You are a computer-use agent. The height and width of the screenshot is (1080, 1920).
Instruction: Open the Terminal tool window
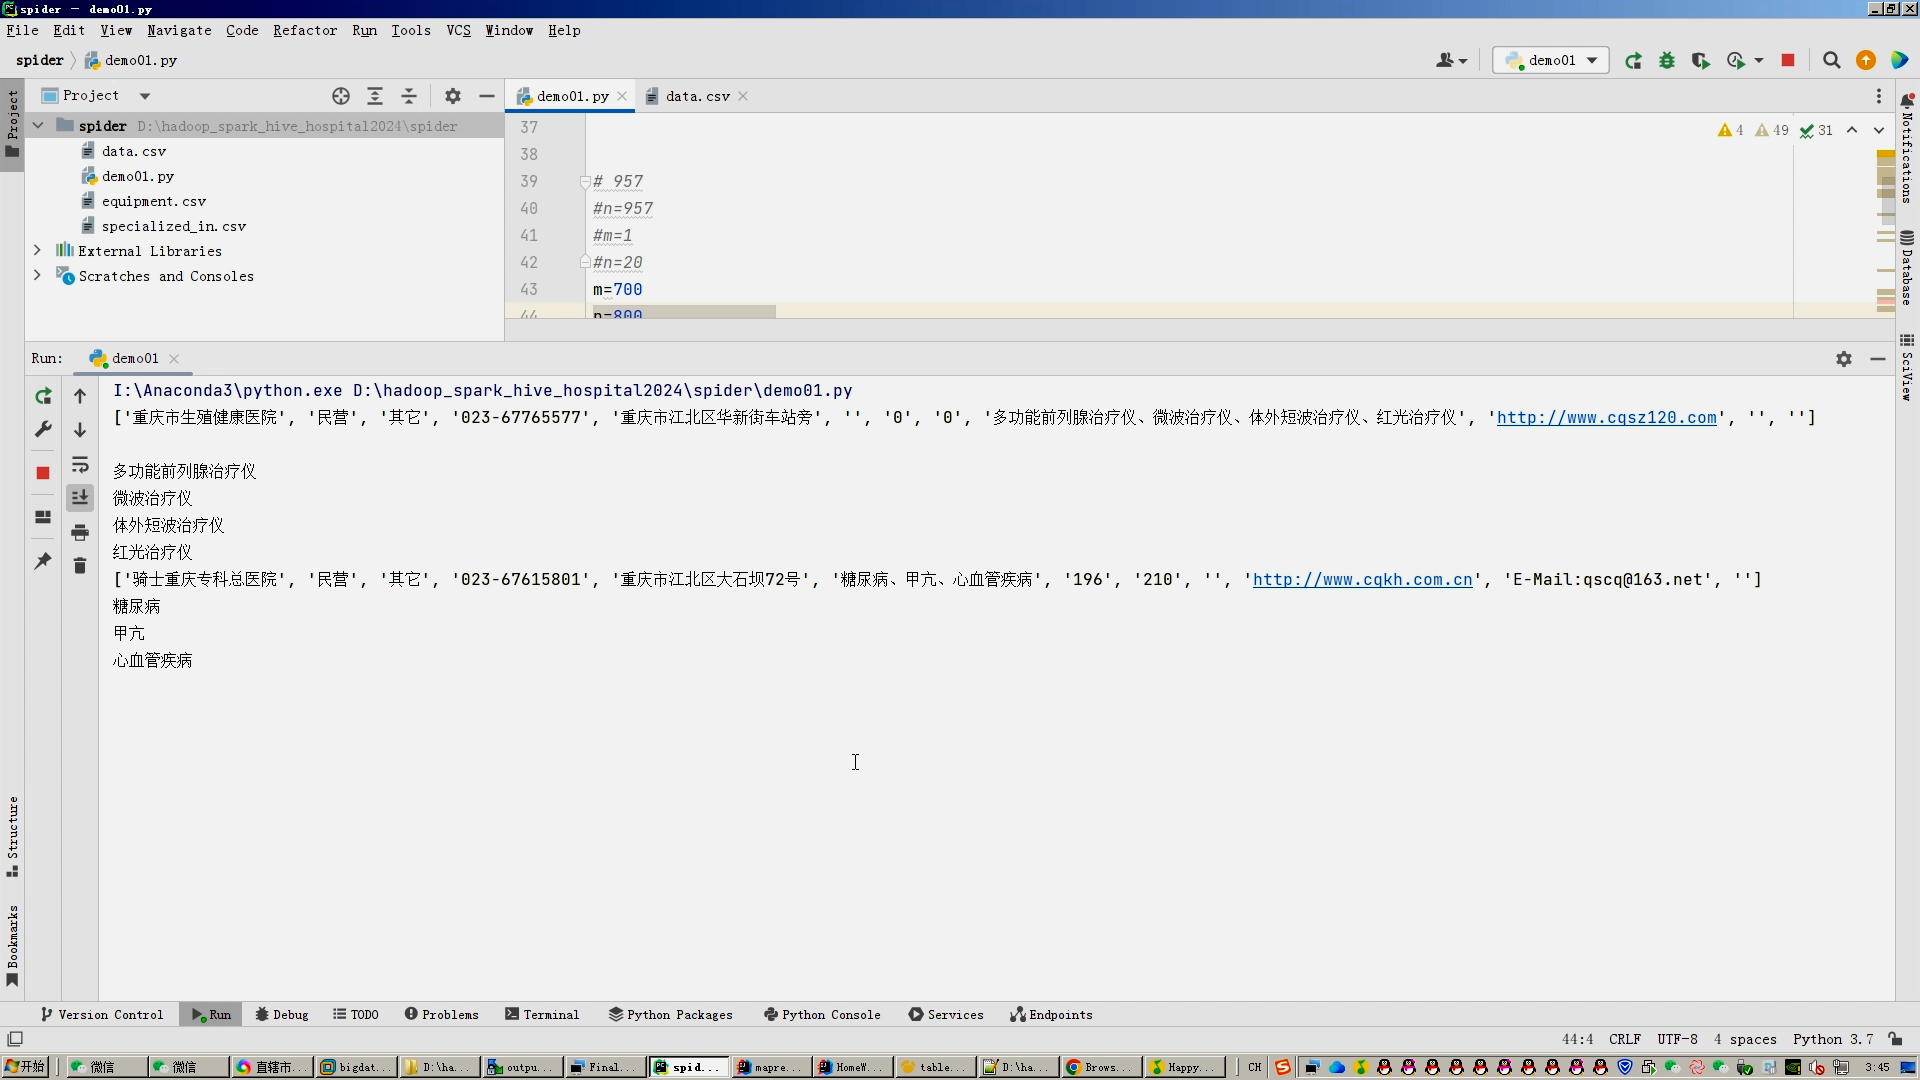pyautogui.click(x=542, y=1014)
